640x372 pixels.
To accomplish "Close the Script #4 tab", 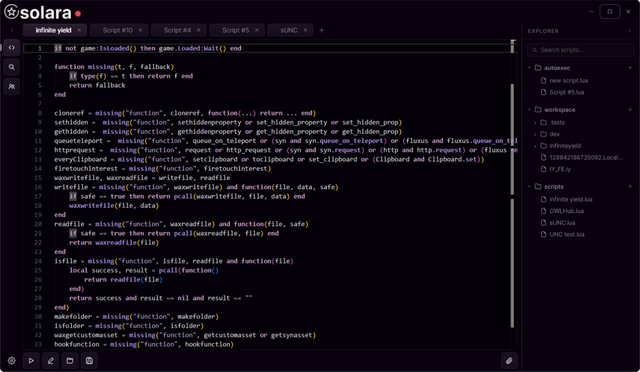I will [x=198, y=30].
